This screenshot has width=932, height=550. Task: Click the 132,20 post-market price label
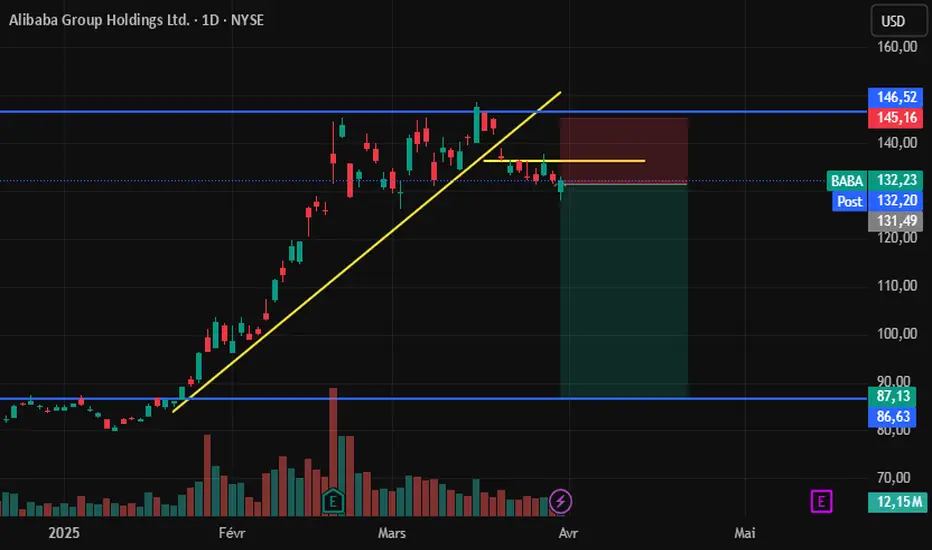(896, 201)
